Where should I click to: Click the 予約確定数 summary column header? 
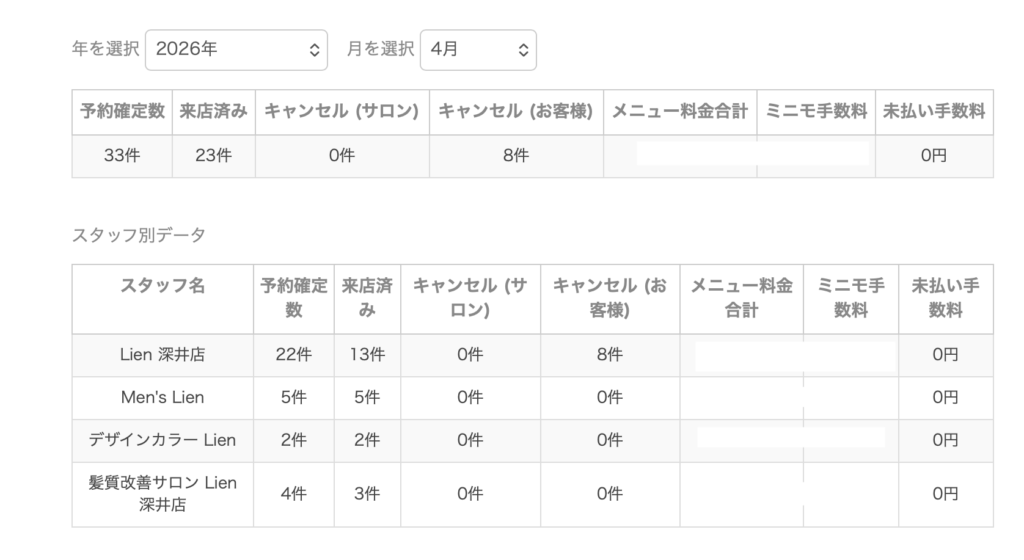[122, 112]
